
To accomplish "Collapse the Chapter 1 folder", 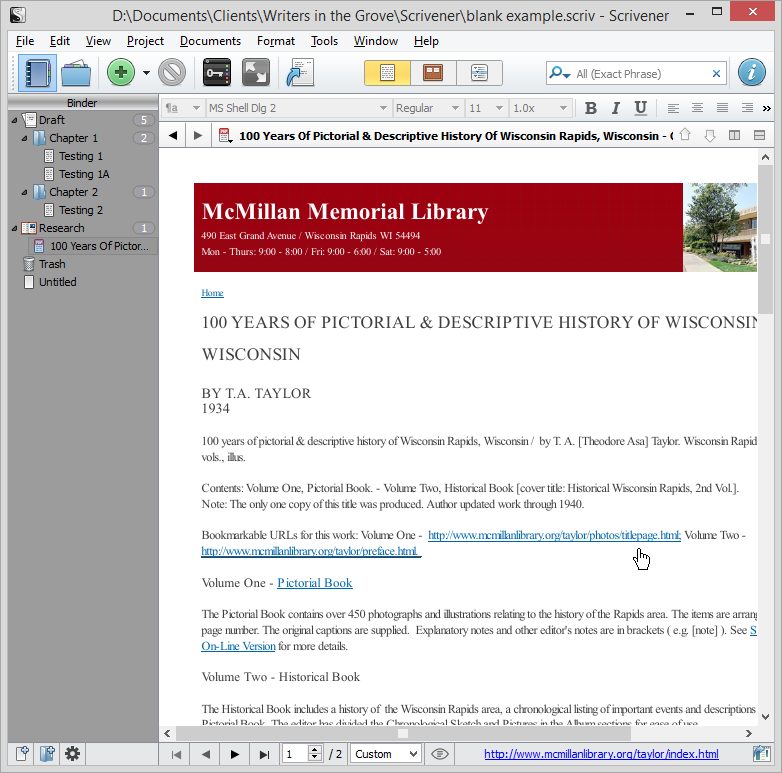I will point(24,138).
